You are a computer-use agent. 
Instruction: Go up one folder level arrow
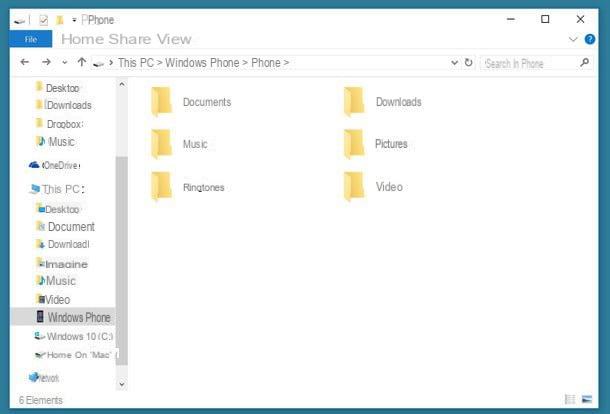[x=82, y=62]
